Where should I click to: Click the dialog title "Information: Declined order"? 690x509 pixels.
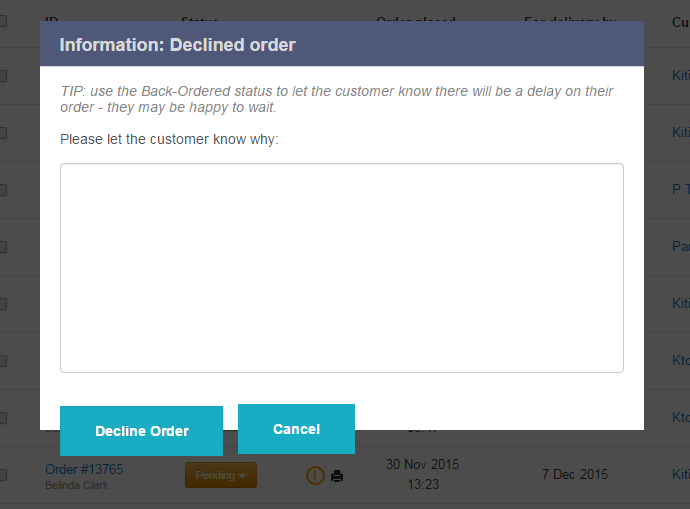click(x=178, y=44)
